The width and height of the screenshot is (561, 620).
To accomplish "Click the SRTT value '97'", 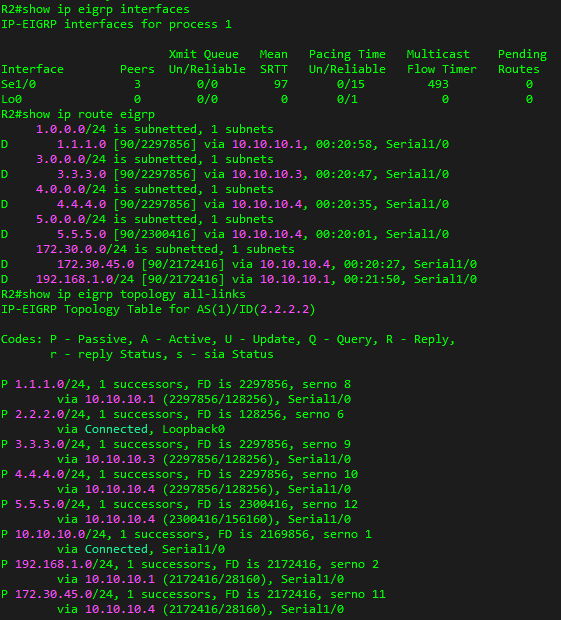I will [x=281, y=84].
